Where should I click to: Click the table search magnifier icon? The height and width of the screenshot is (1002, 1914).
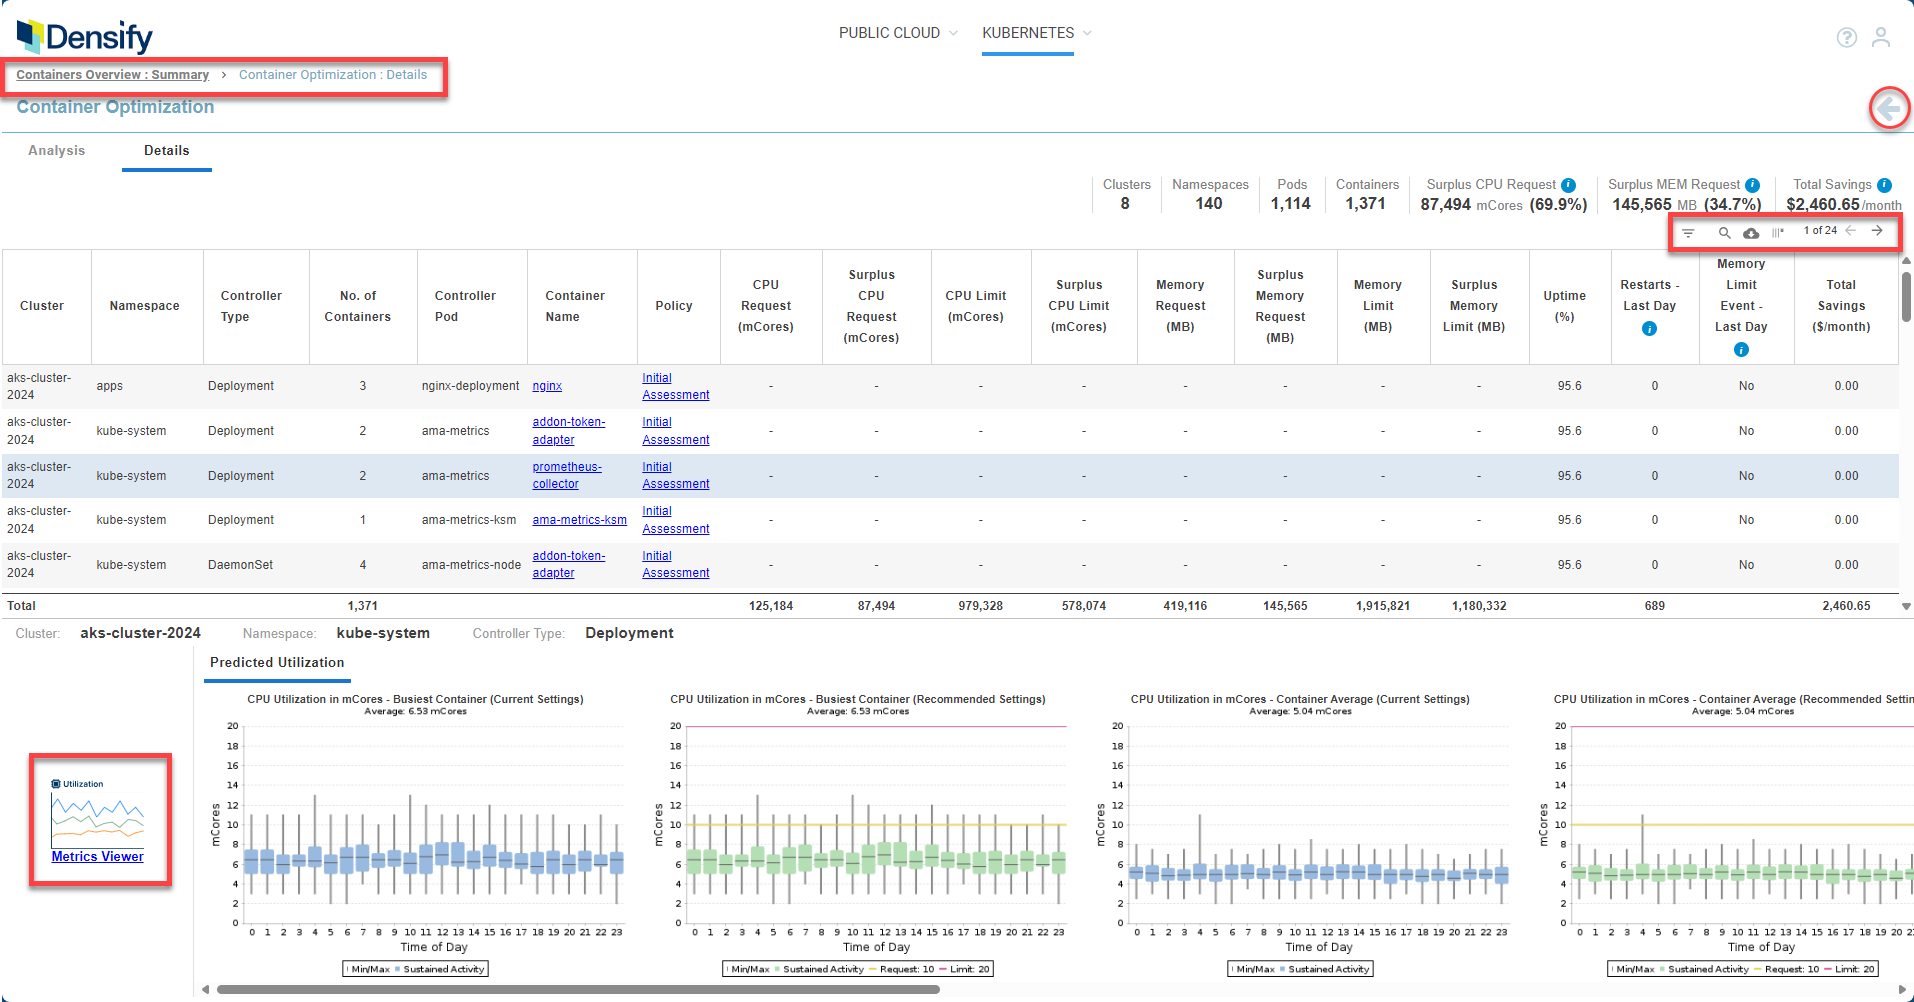[1724, 232]
